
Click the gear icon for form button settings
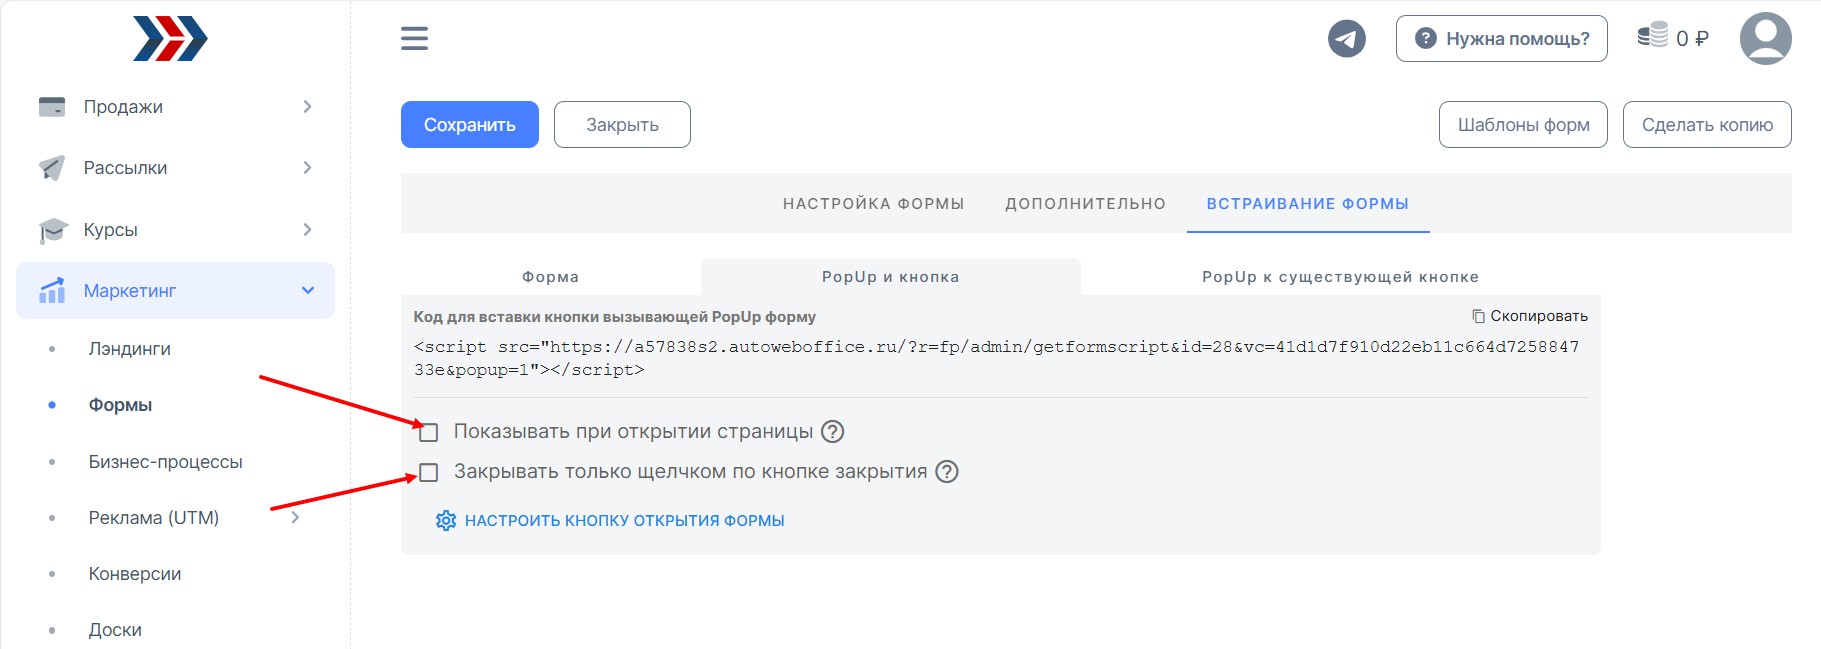pyautogui.click(x=446, y=520)
